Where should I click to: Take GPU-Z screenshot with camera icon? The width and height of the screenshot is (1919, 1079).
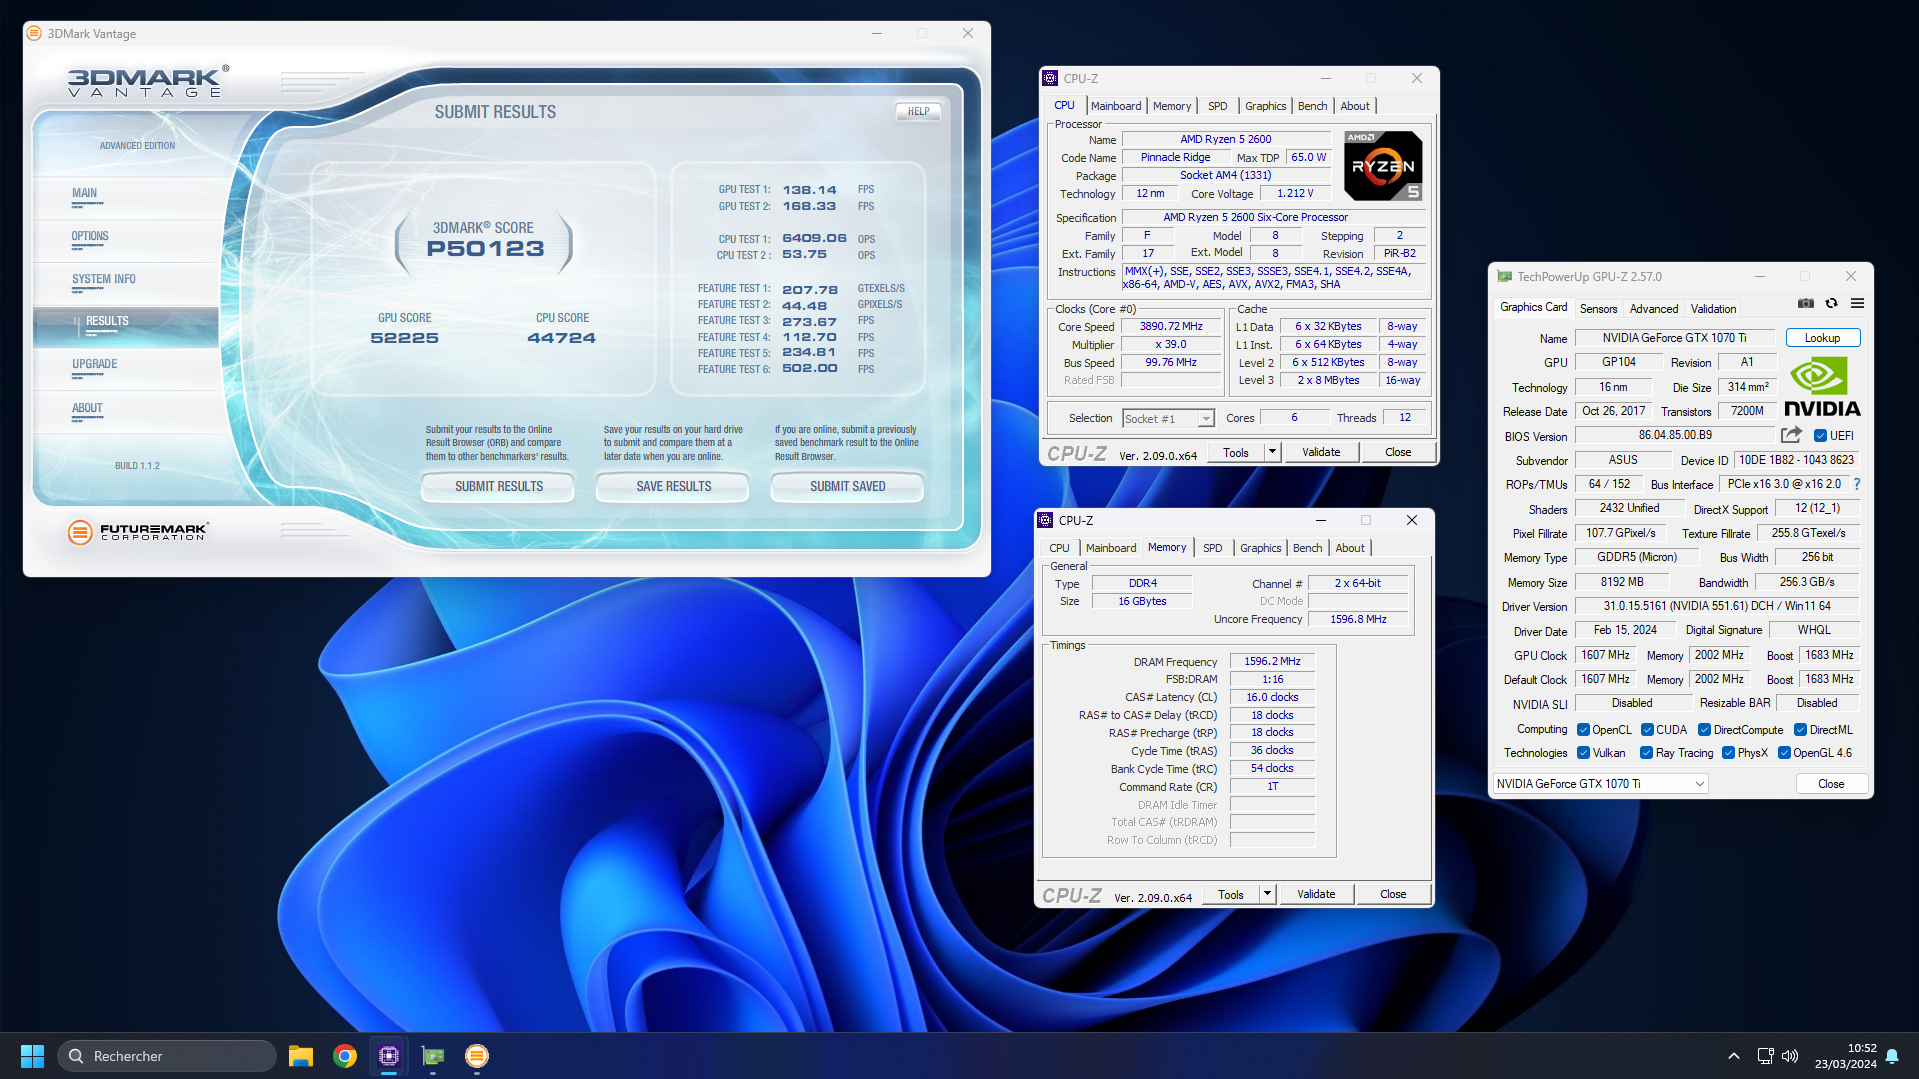(x=1805, y=304)
